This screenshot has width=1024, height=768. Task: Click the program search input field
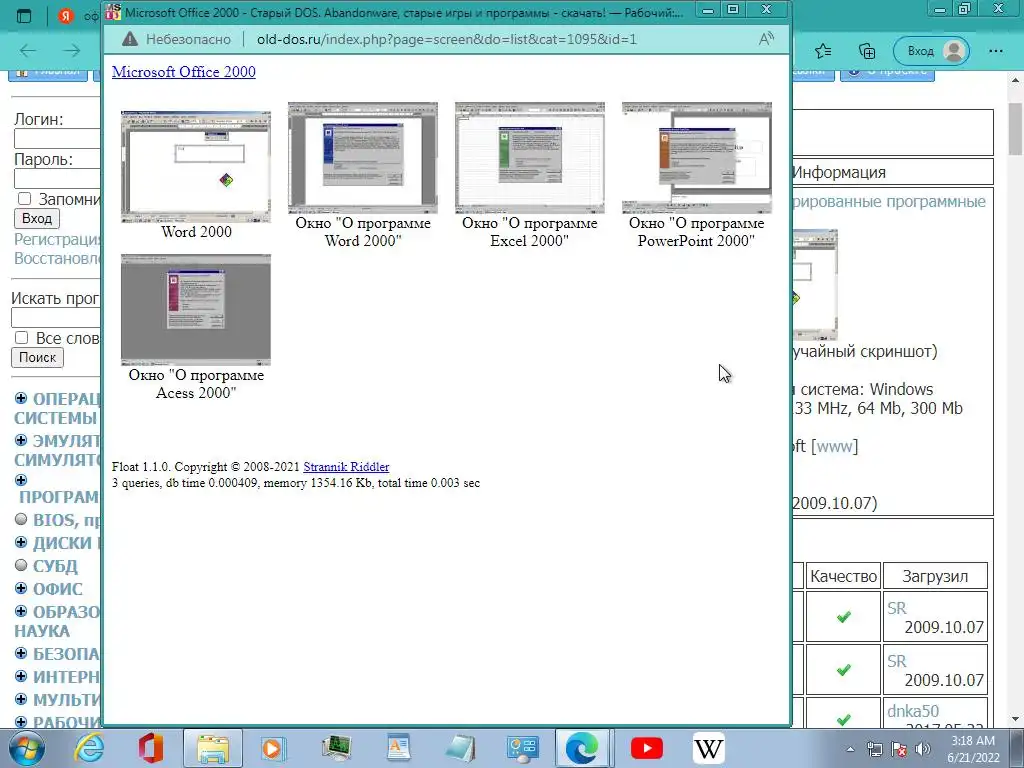(56, 317)
